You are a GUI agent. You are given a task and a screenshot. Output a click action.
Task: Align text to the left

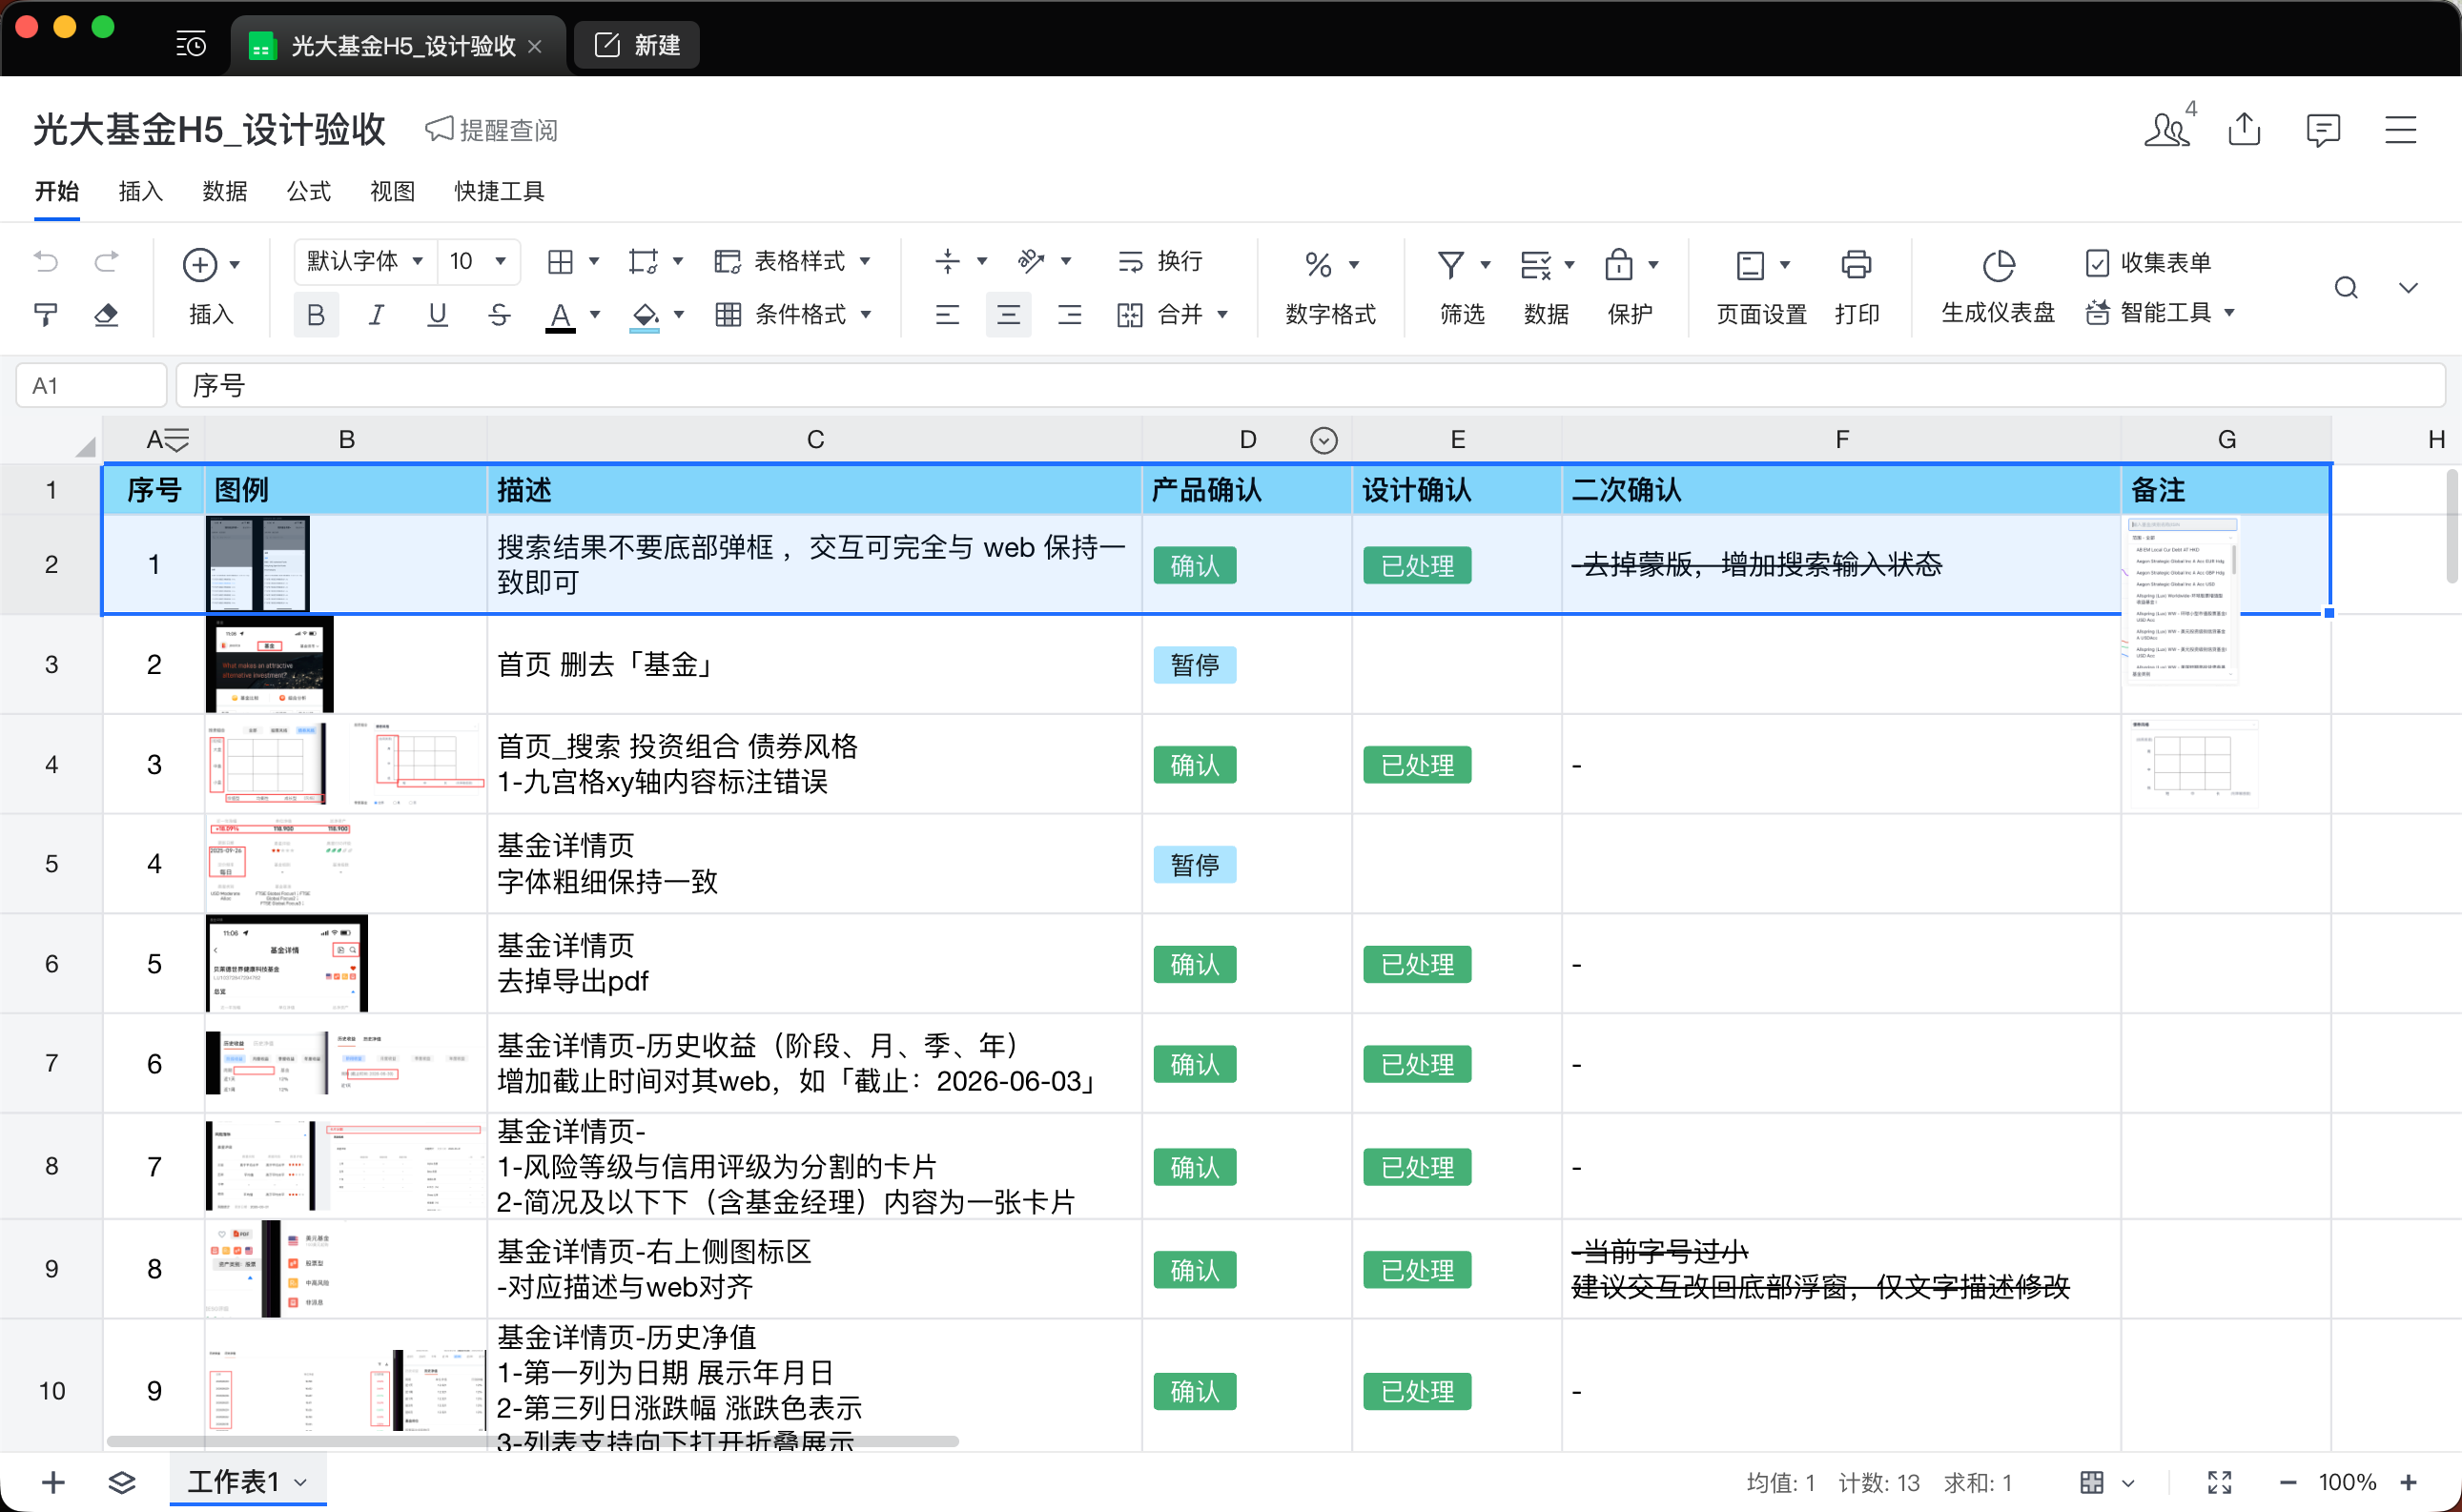pos(947,315)
